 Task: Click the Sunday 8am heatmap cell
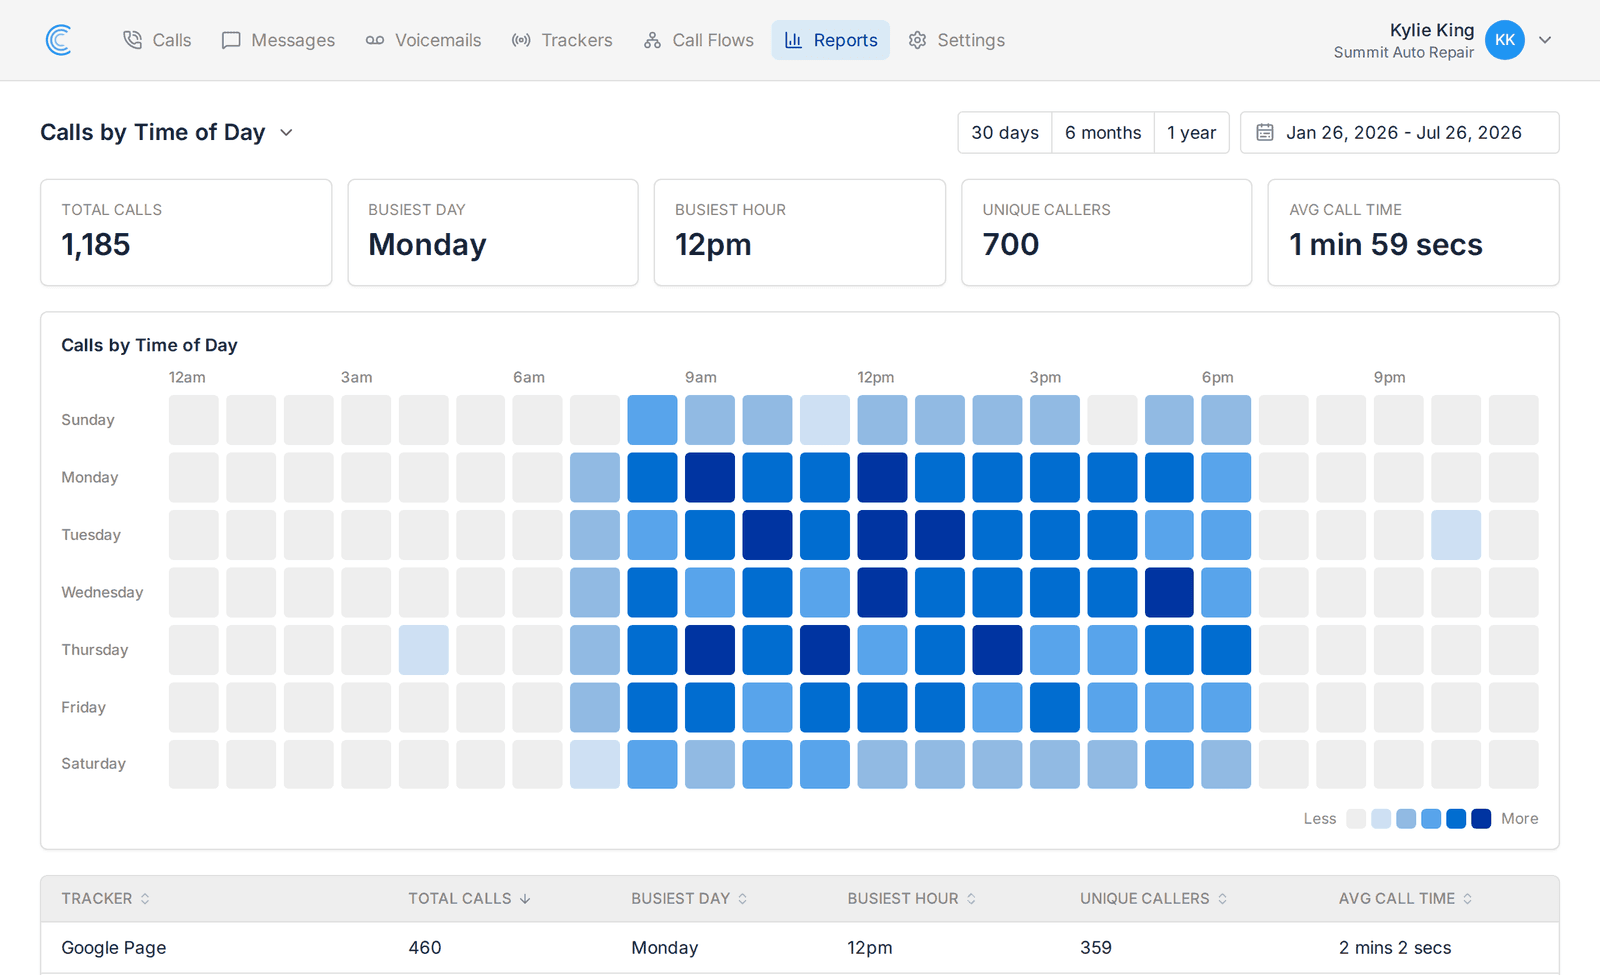[652, 420]
